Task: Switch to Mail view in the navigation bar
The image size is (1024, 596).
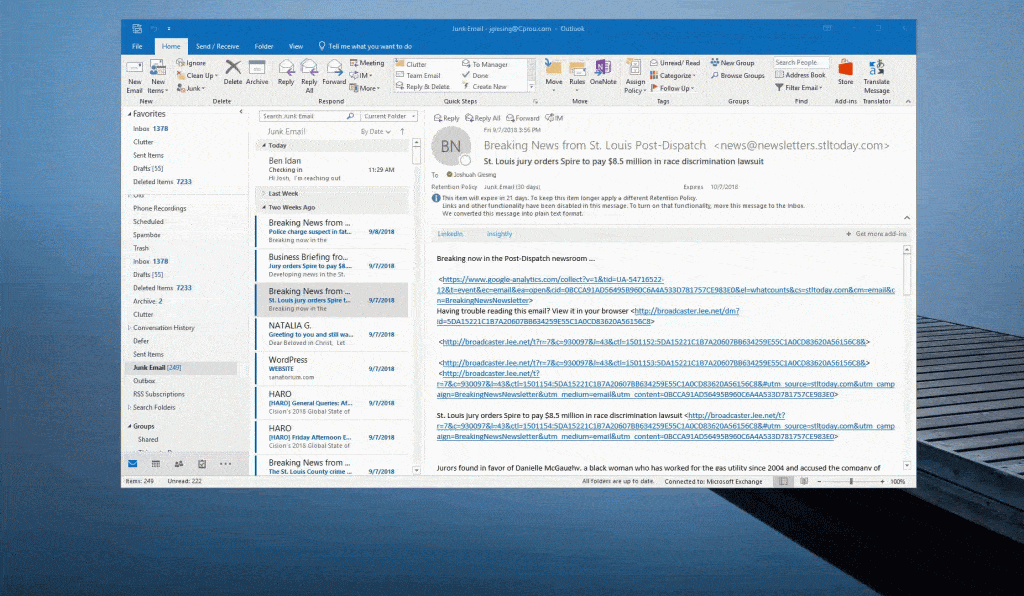Action: click(133, 464)
